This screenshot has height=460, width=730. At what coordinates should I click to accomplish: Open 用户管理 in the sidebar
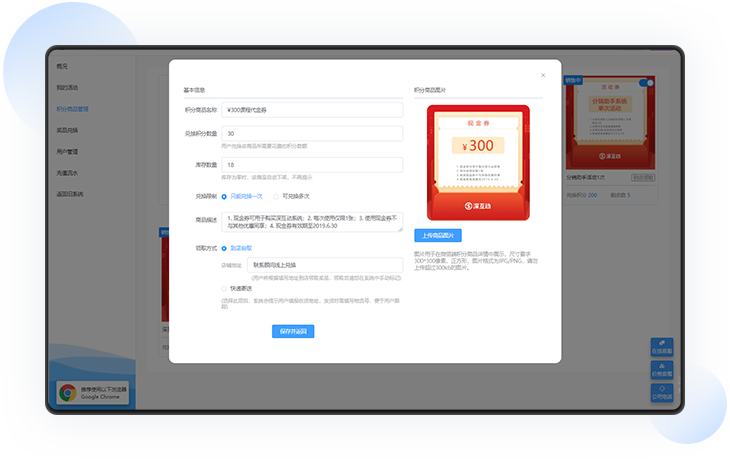[x=67, y=152]
